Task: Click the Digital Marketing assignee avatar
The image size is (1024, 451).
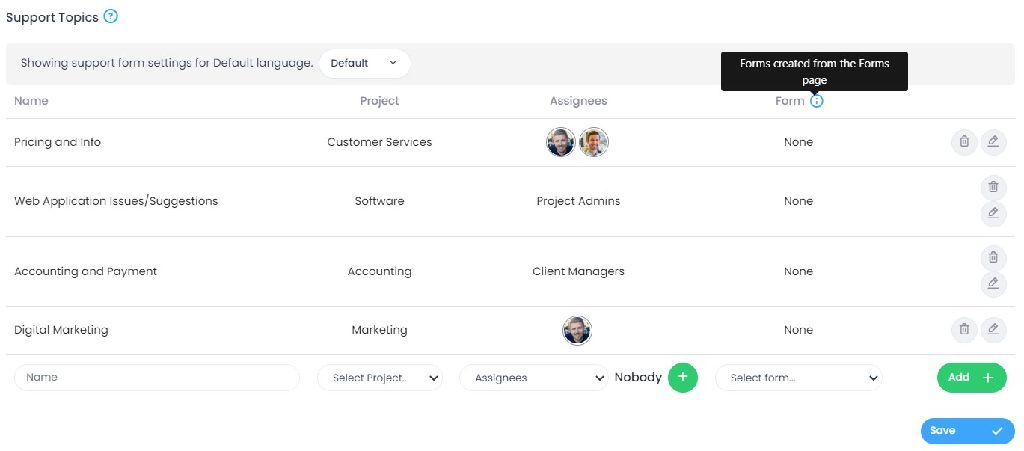Action: pos(577,330)
